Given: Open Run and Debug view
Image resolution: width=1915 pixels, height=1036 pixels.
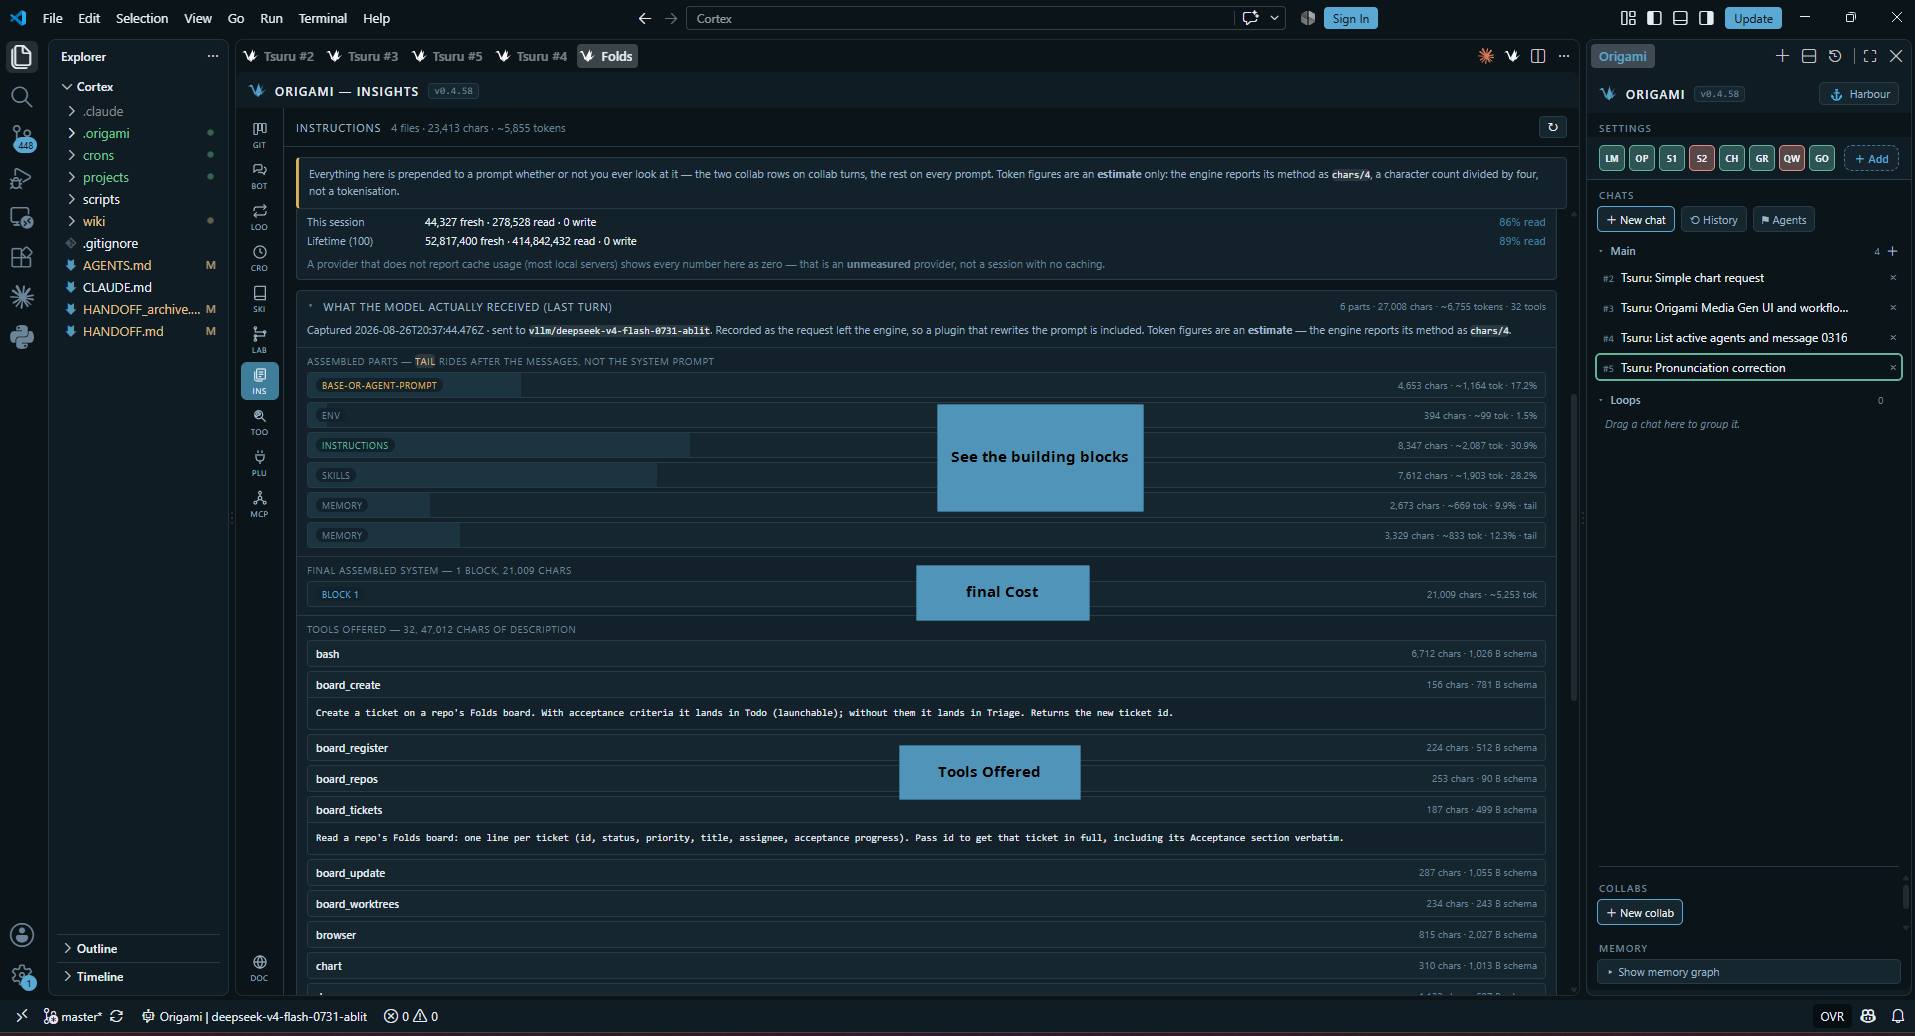Looking at the screenshot, I should pyautogui.click(x=21, y=178).
